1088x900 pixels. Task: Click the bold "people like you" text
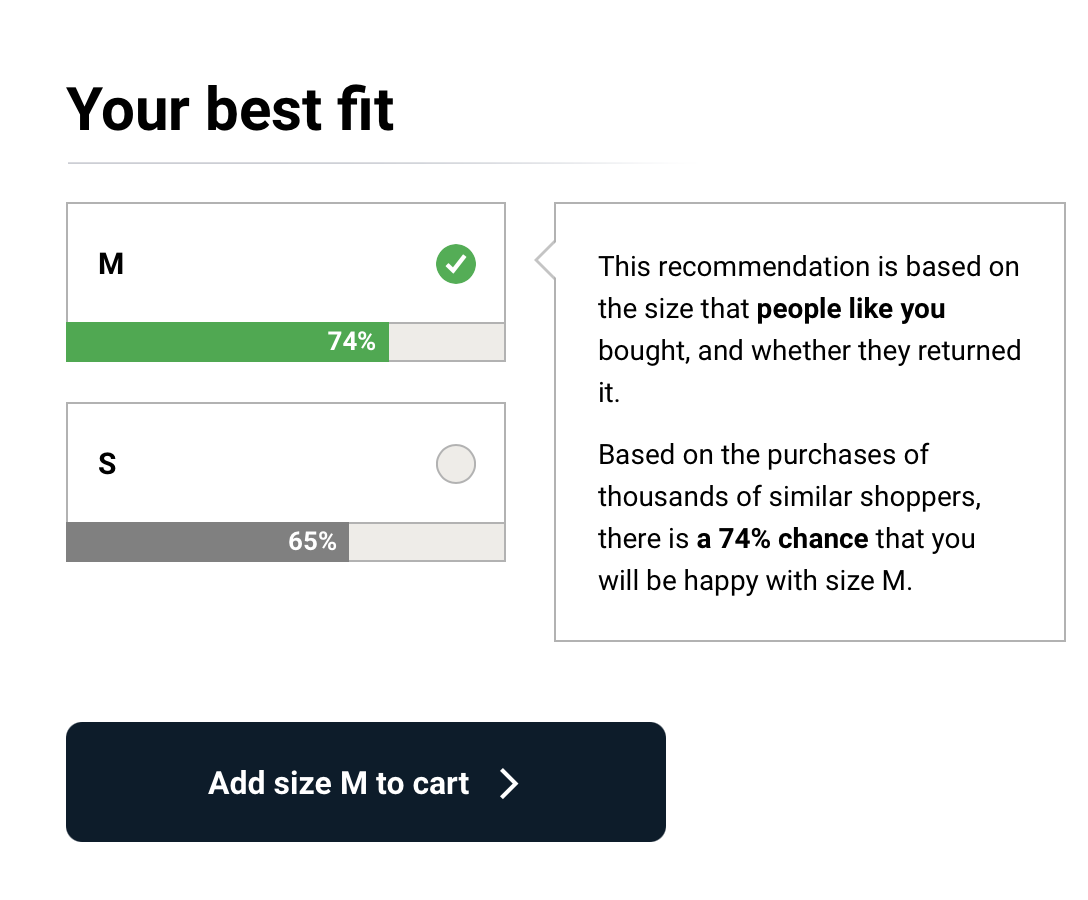pyautogui.click(x=851, y=309)
